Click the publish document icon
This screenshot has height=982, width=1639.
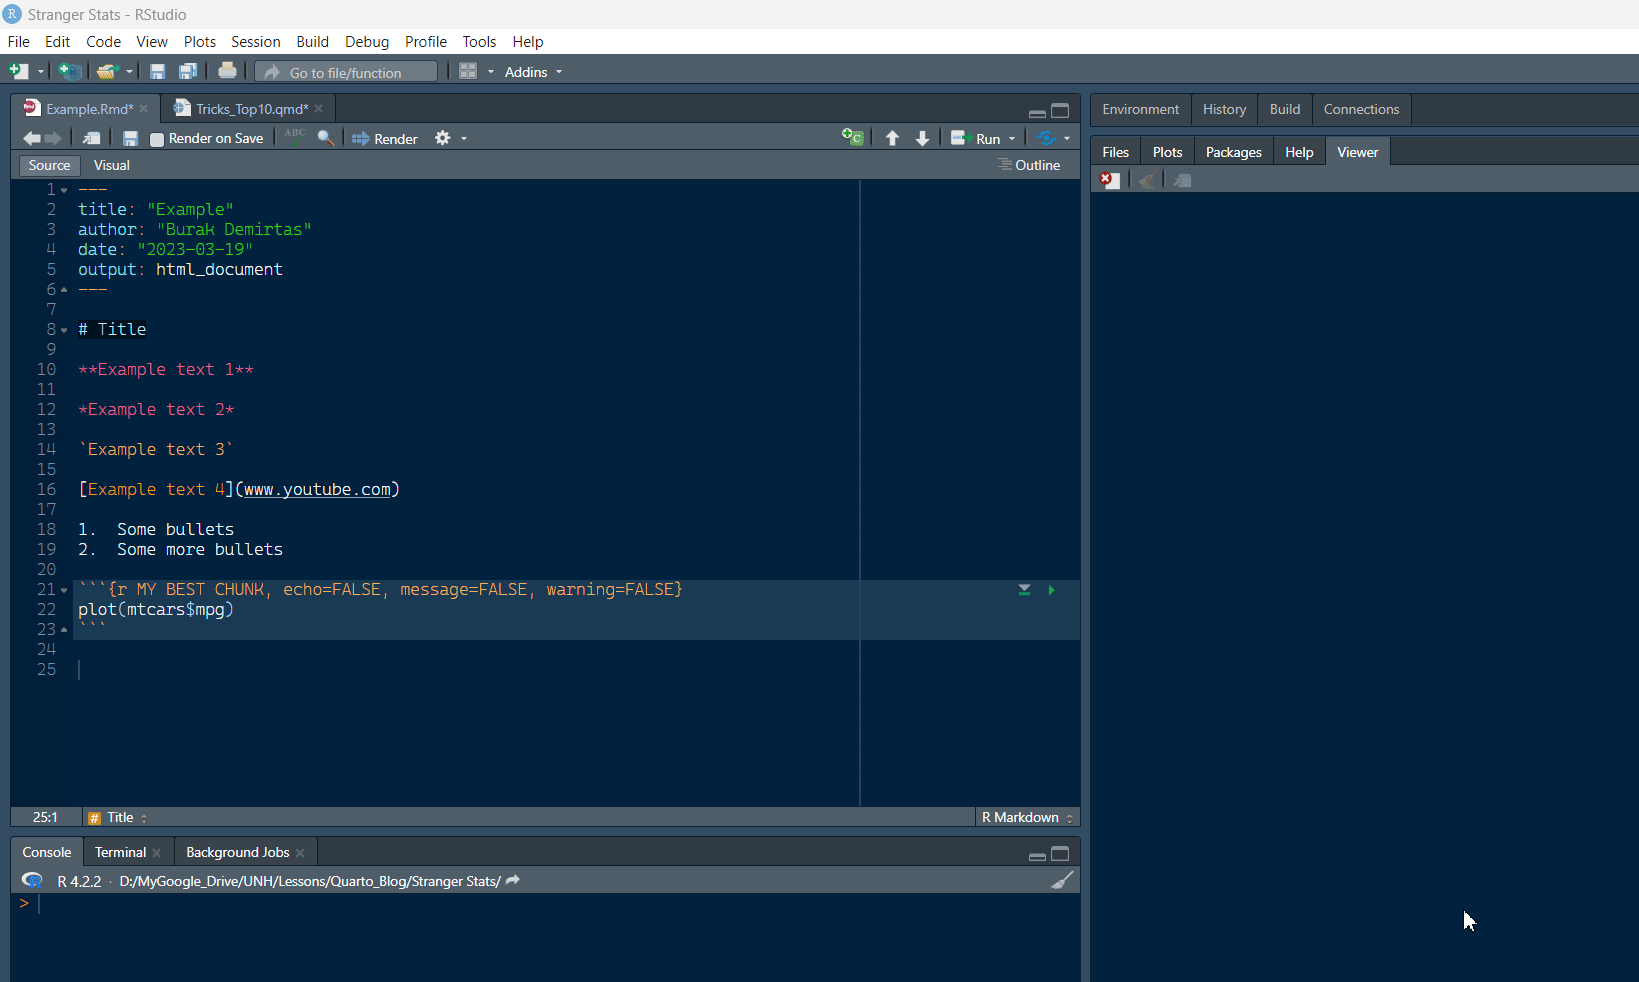[x=1046, y=138]
